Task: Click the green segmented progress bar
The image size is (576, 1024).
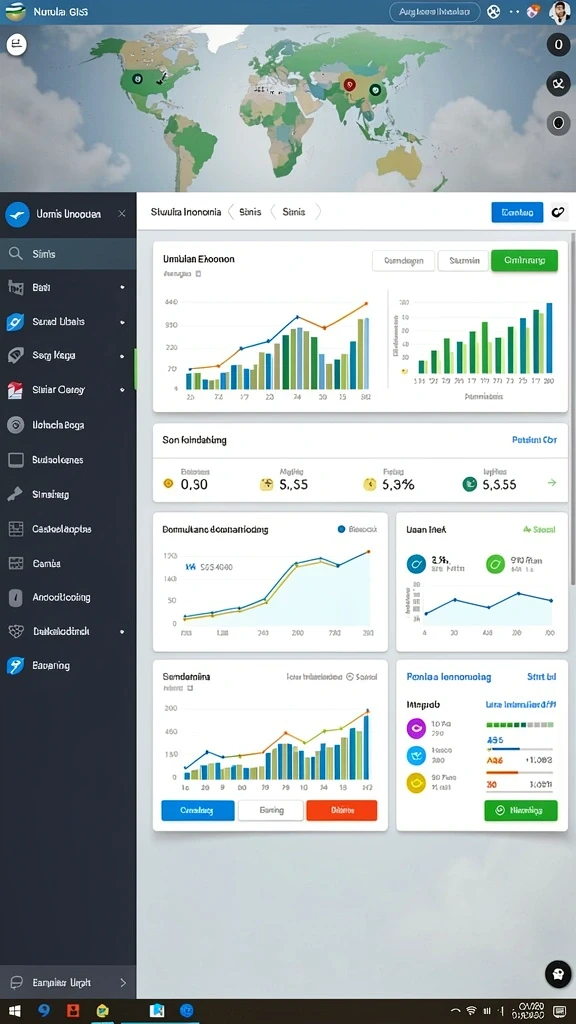Action: click(520, 725)
